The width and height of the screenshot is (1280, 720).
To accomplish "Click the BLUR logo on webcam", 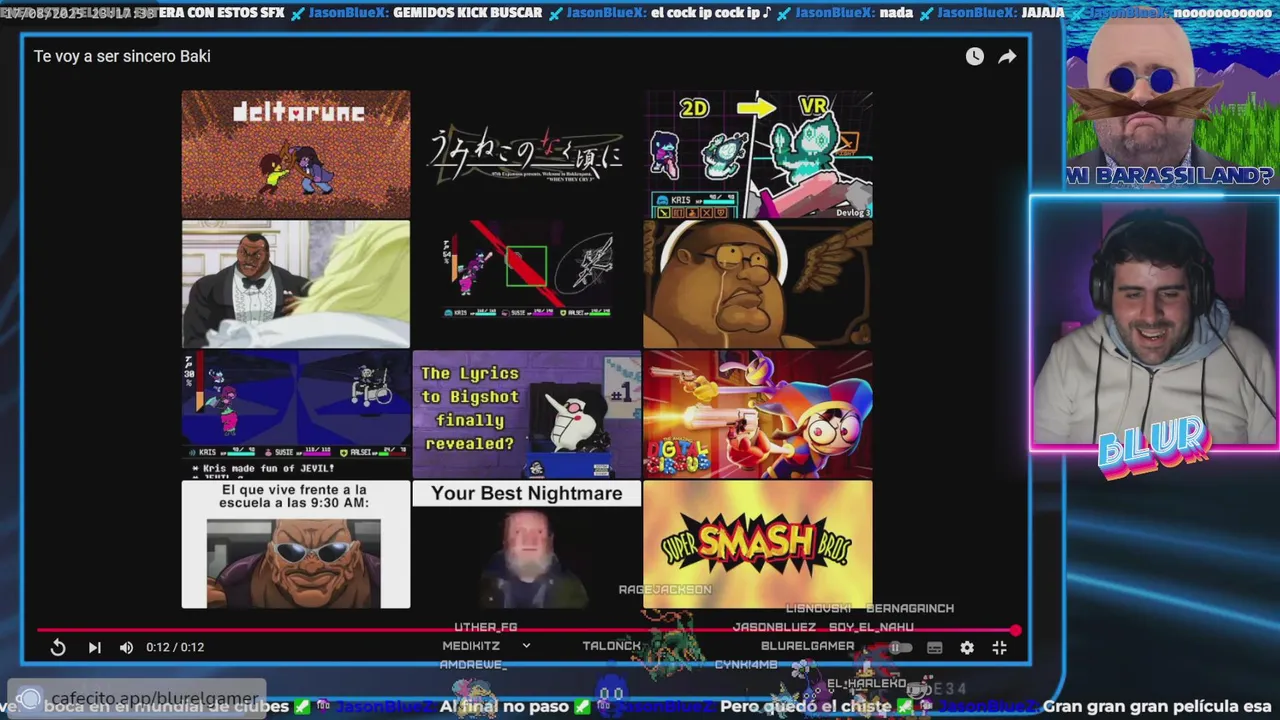I will (x=1155, y=446).
